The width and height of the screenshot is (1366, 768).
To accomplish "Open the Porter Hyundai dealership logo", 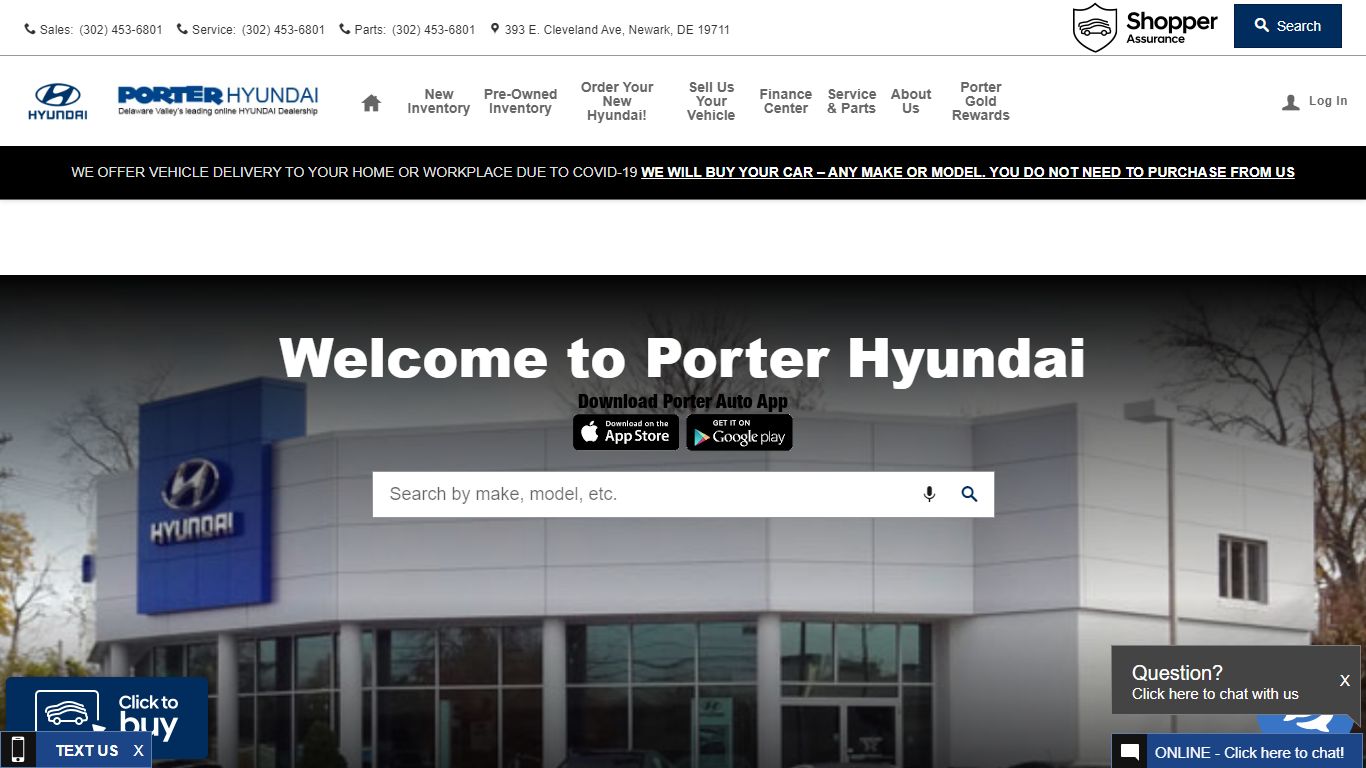I will tap(218, 100).
